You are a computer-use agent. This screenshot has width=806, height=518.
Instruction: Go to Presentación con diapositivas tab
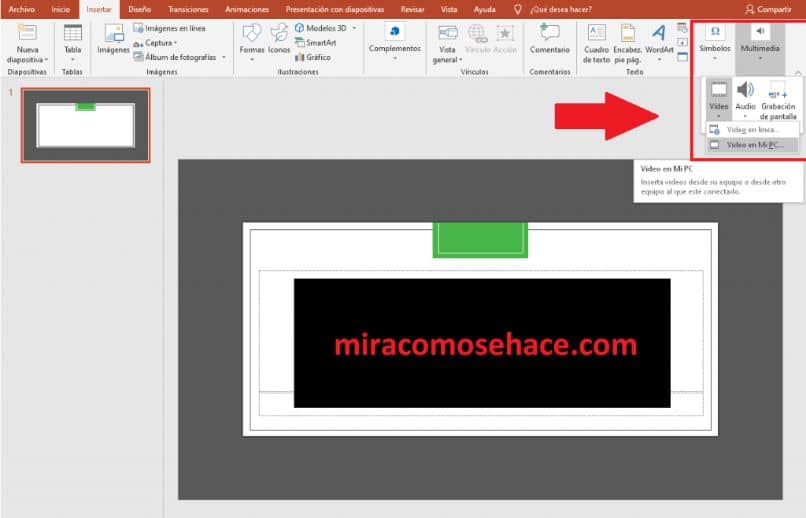click(x=335, y=9)
